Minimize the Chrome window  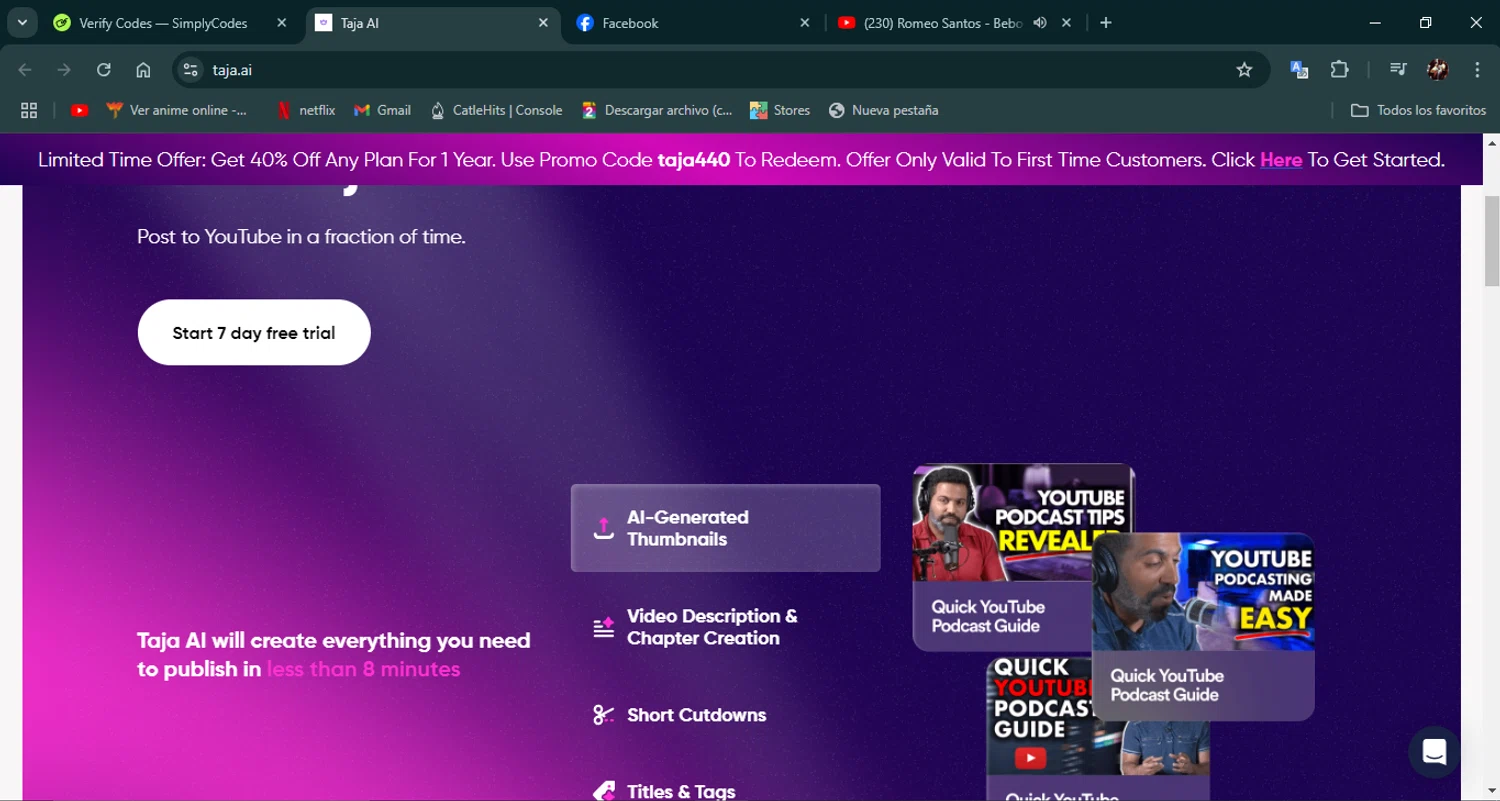click(1375, 23)
